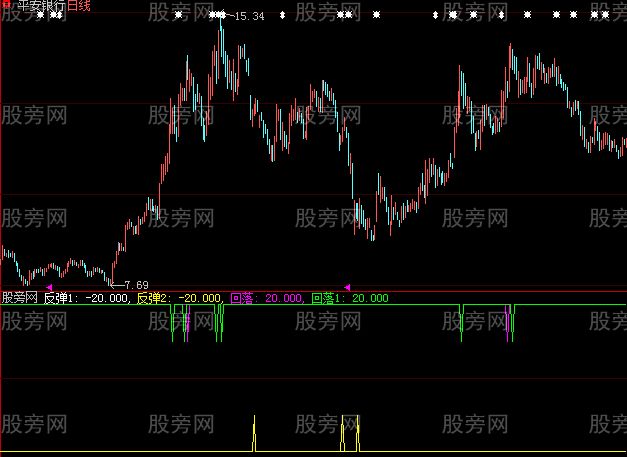Image resolution: width=627 pixels, height=457 pixels.
Task: Click info marker cluster left of 15.34
Action: coord(218,16)
